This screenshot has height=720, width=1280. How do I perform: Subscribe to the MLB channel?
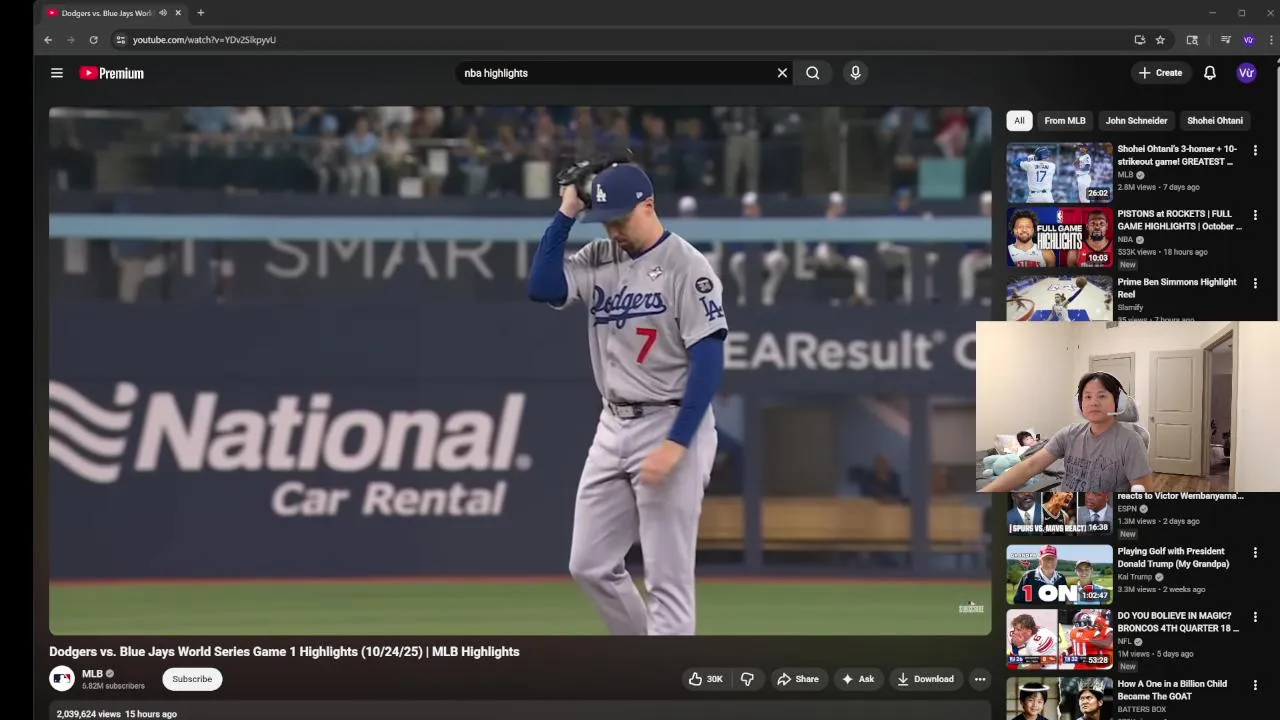[x=192, y=679]
